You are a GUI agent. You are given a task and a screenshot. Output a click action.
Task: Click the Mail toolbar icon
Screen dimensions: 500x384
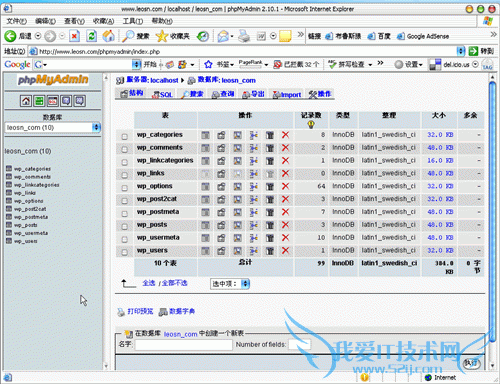[223, 36]
